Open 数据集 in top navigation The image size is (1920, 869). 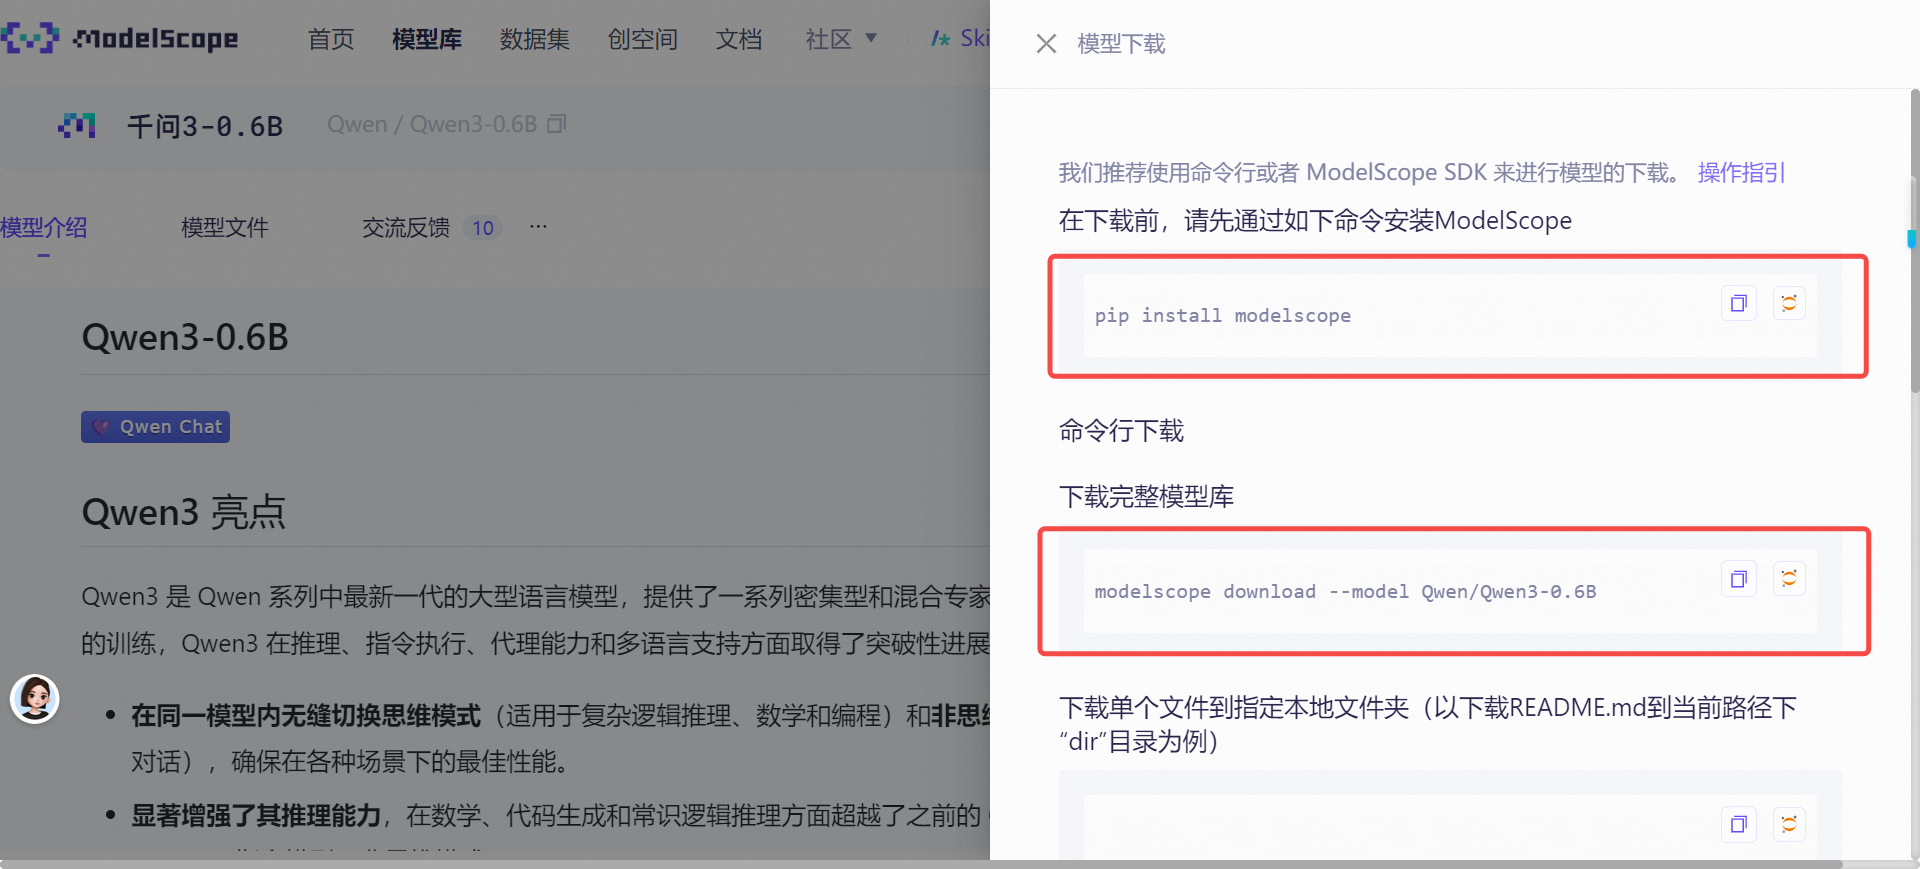[535, 39]
